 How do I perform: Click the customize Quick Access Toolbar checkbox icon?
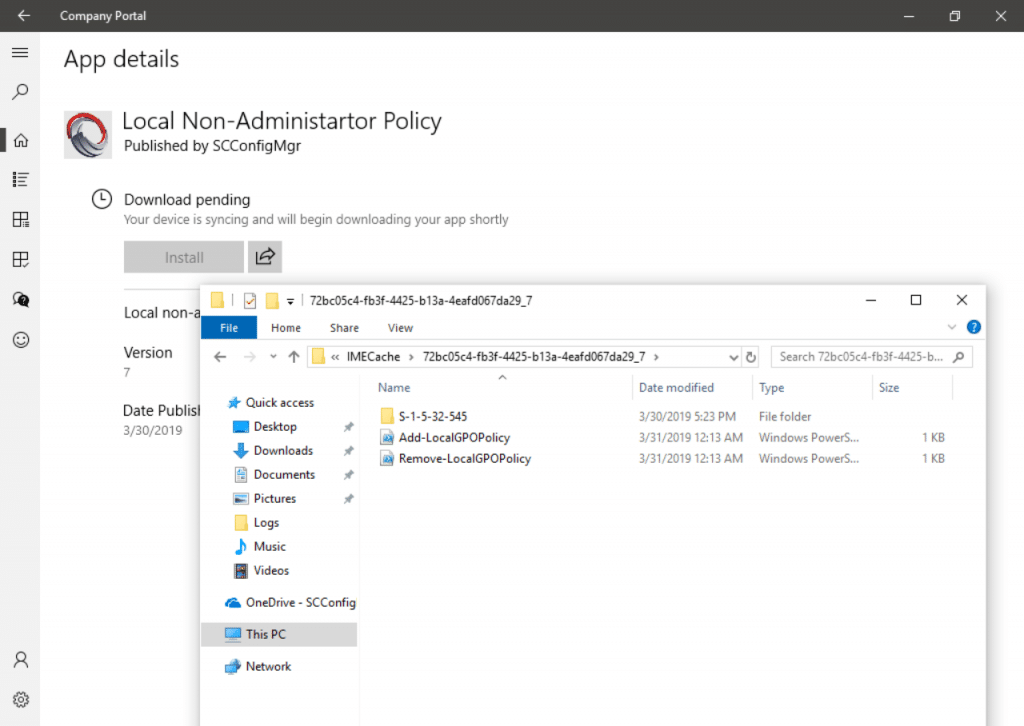point(248,299)
